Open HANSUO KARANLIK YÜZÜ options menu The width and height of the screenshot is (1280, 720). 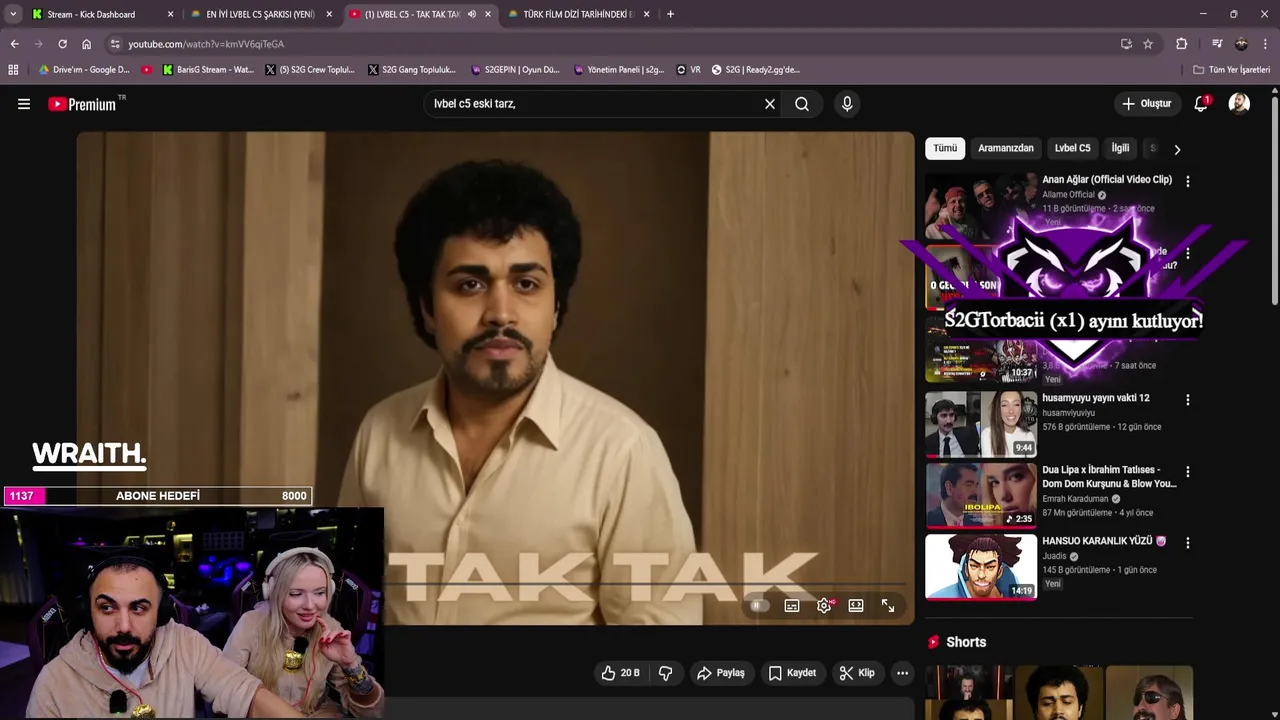(x=1187, y=543)
